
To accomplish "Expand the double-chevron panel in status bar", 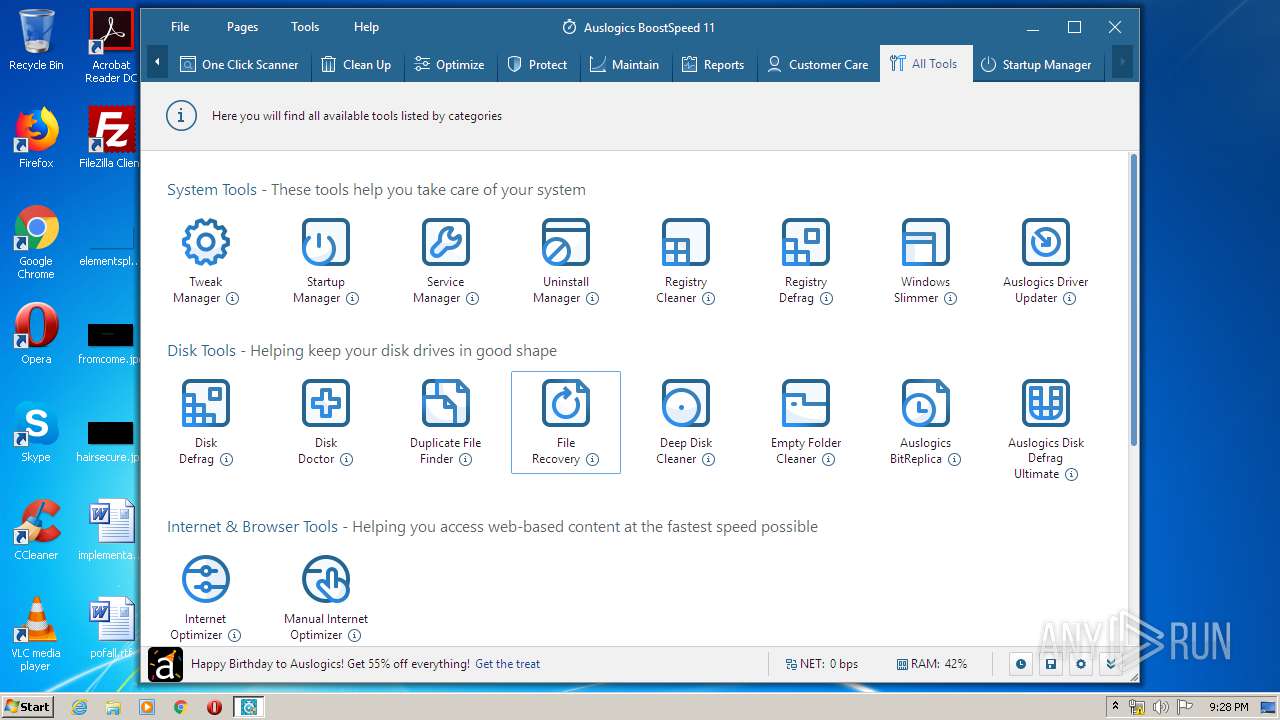I will (x=1110, y=664).
